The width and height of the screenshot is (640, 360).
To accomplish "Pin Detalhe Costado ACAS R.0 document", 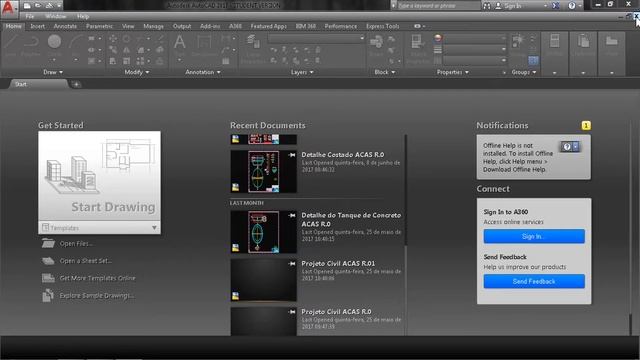I will [291, 155].
